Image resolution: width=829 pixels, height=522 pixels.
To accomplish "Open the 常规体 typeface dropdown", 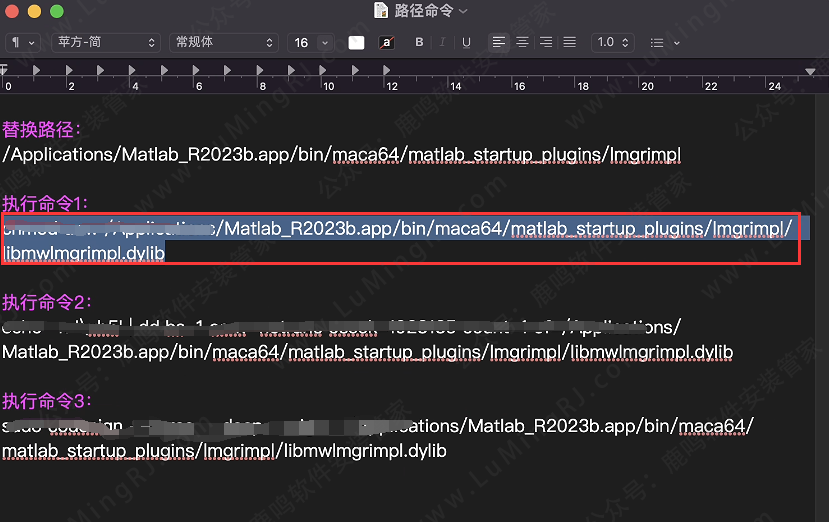I will (223, 42).
